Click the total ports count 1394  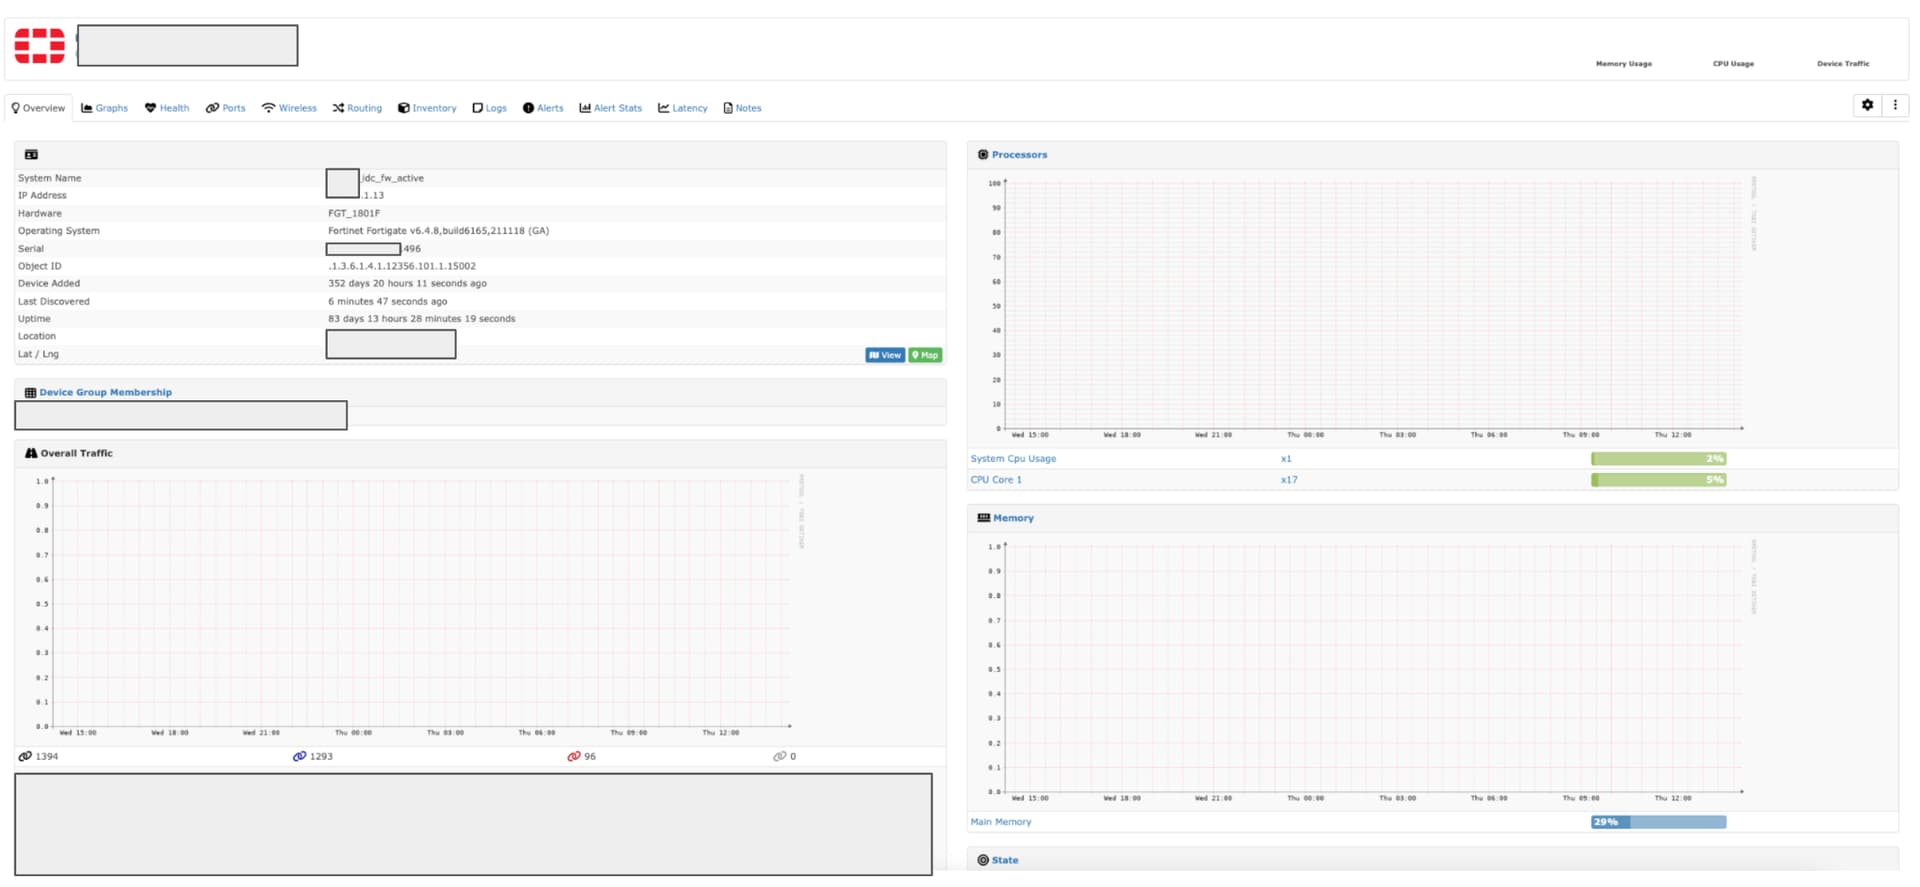tap(46, 756)
